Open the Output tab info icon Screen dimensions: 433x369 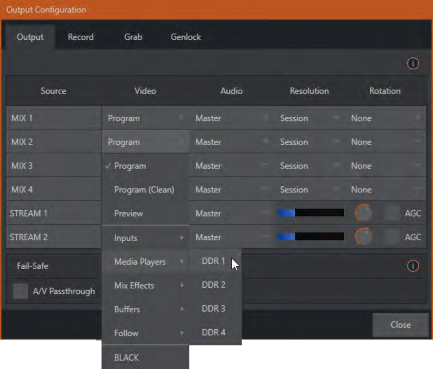(x=413, y=63)
